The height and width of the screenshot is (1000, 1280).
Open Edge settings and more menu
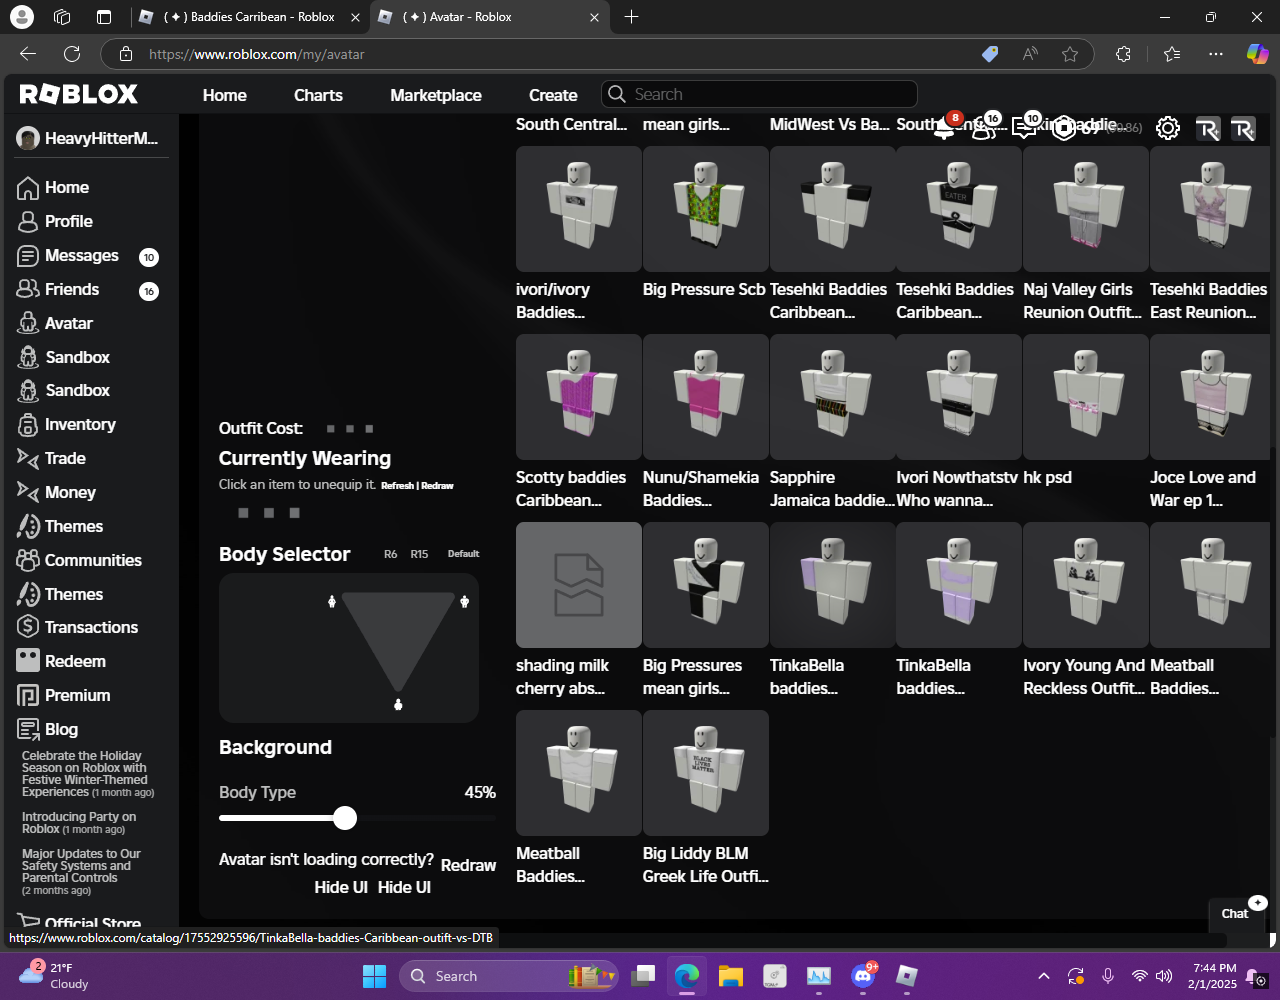tap(1216, 54)
